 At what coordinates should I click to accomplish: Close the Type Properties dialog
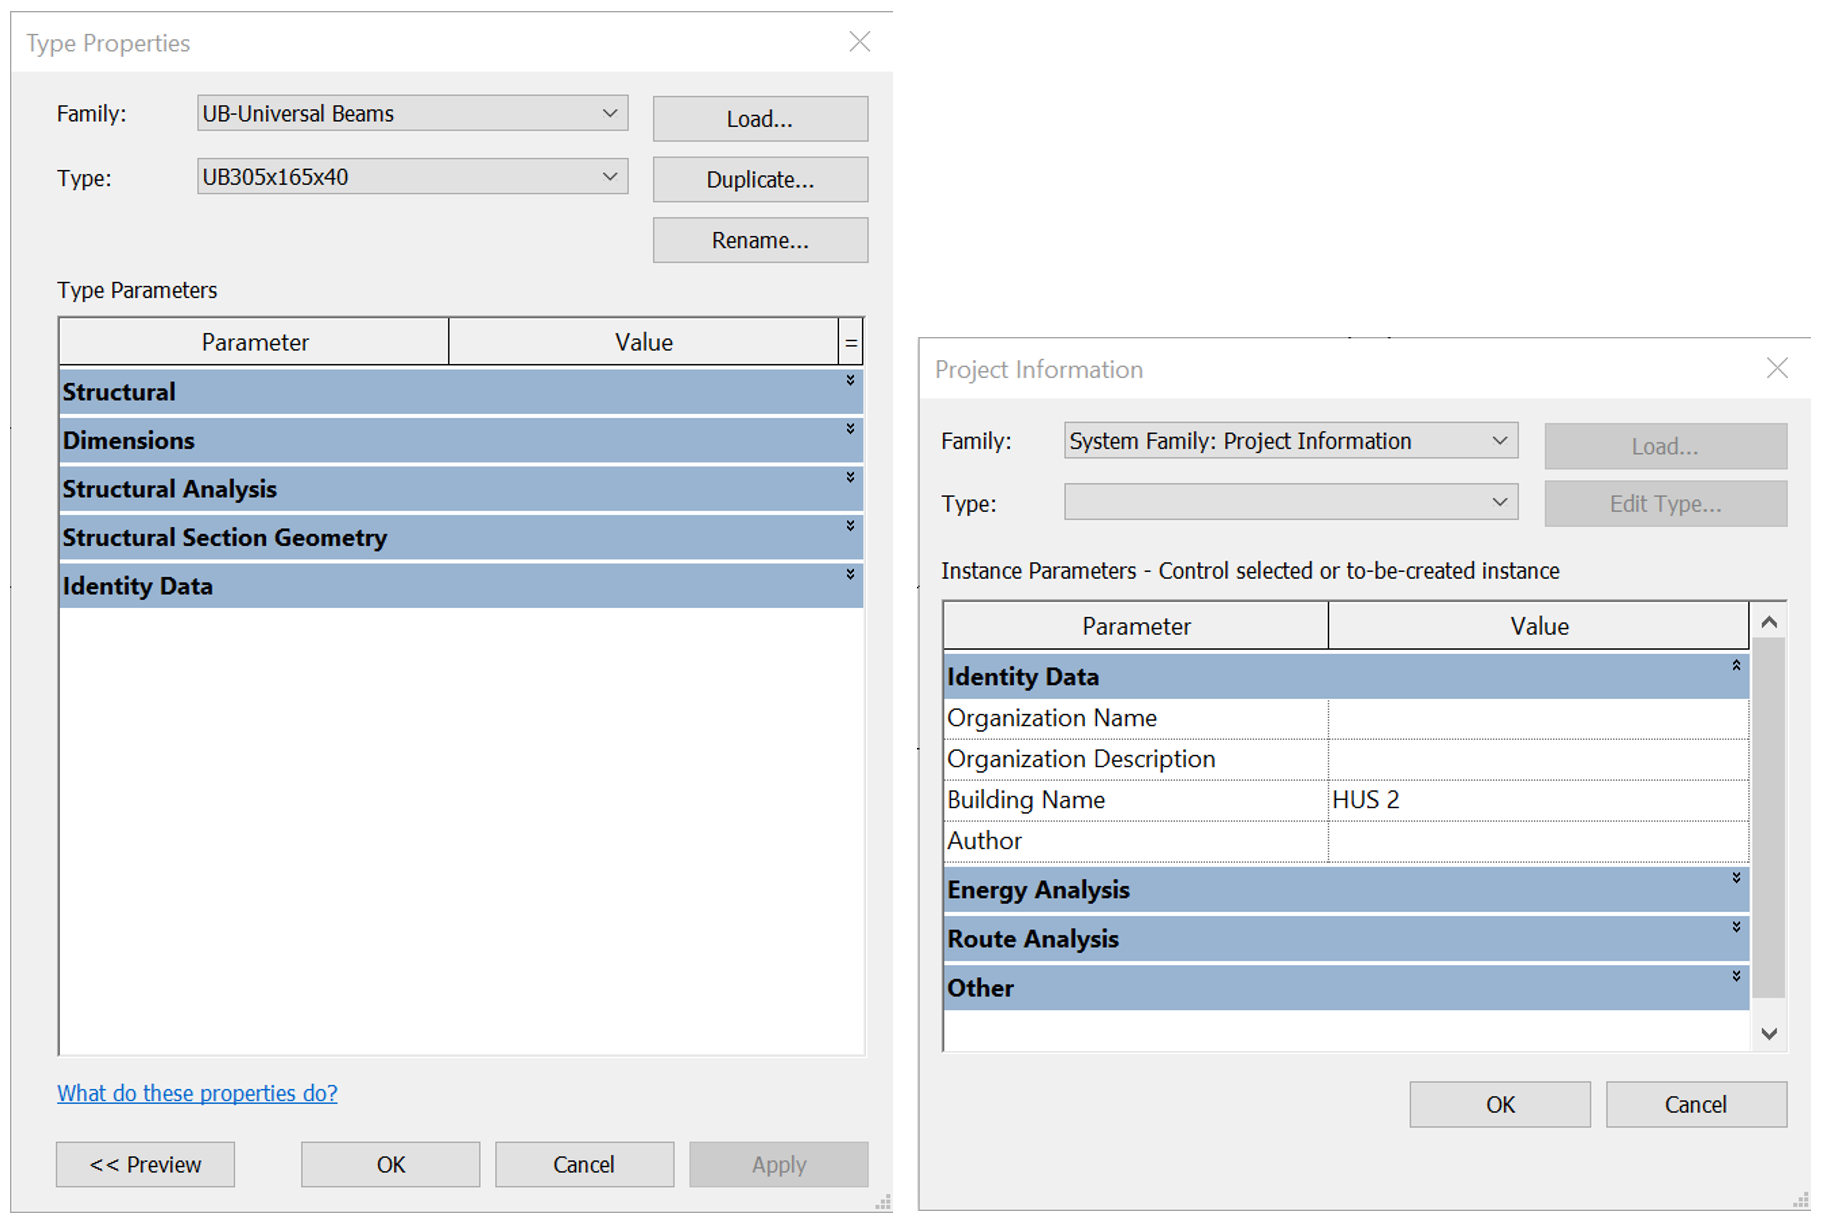point(860,42)
